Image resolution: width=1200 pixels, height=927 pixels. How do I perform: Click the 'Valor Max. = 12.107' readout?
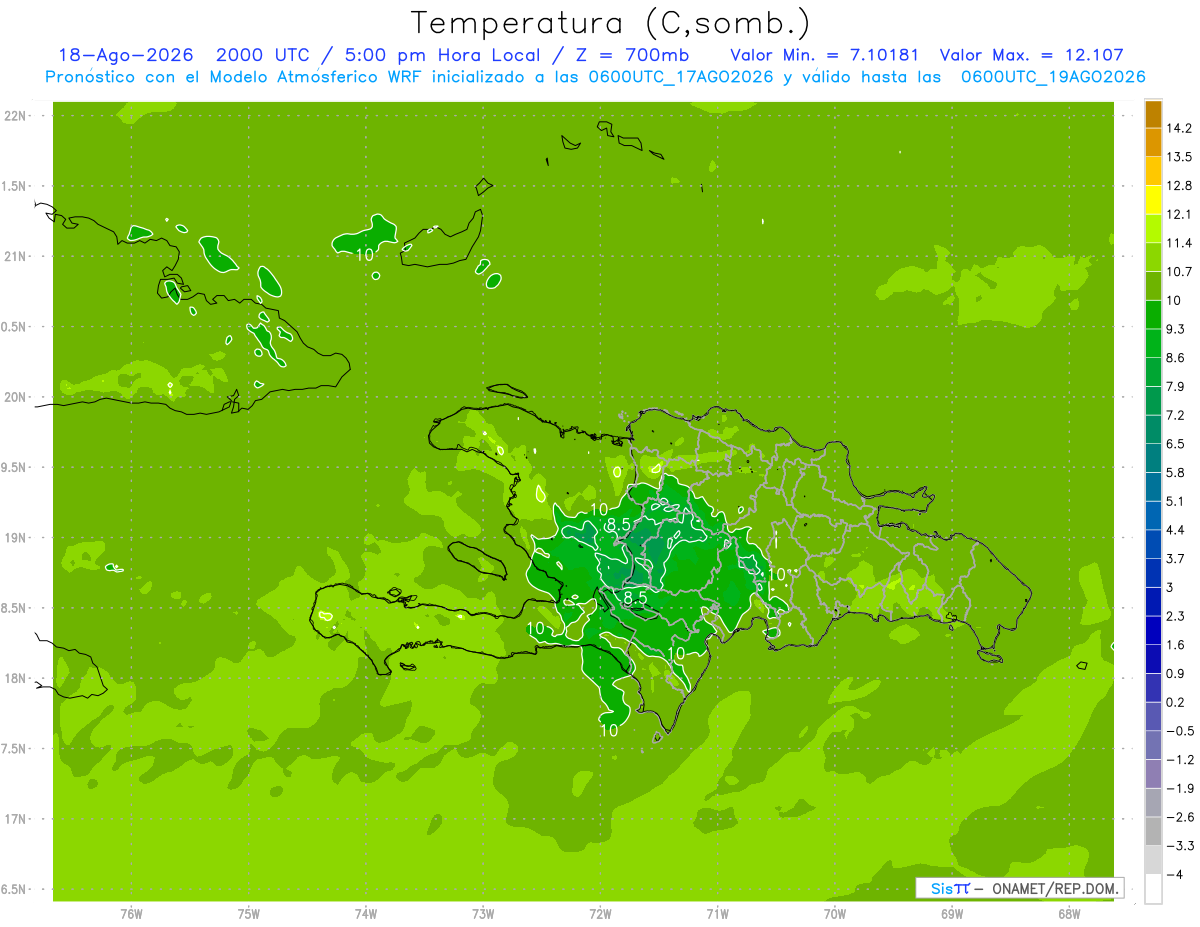tap(1030, 55)
